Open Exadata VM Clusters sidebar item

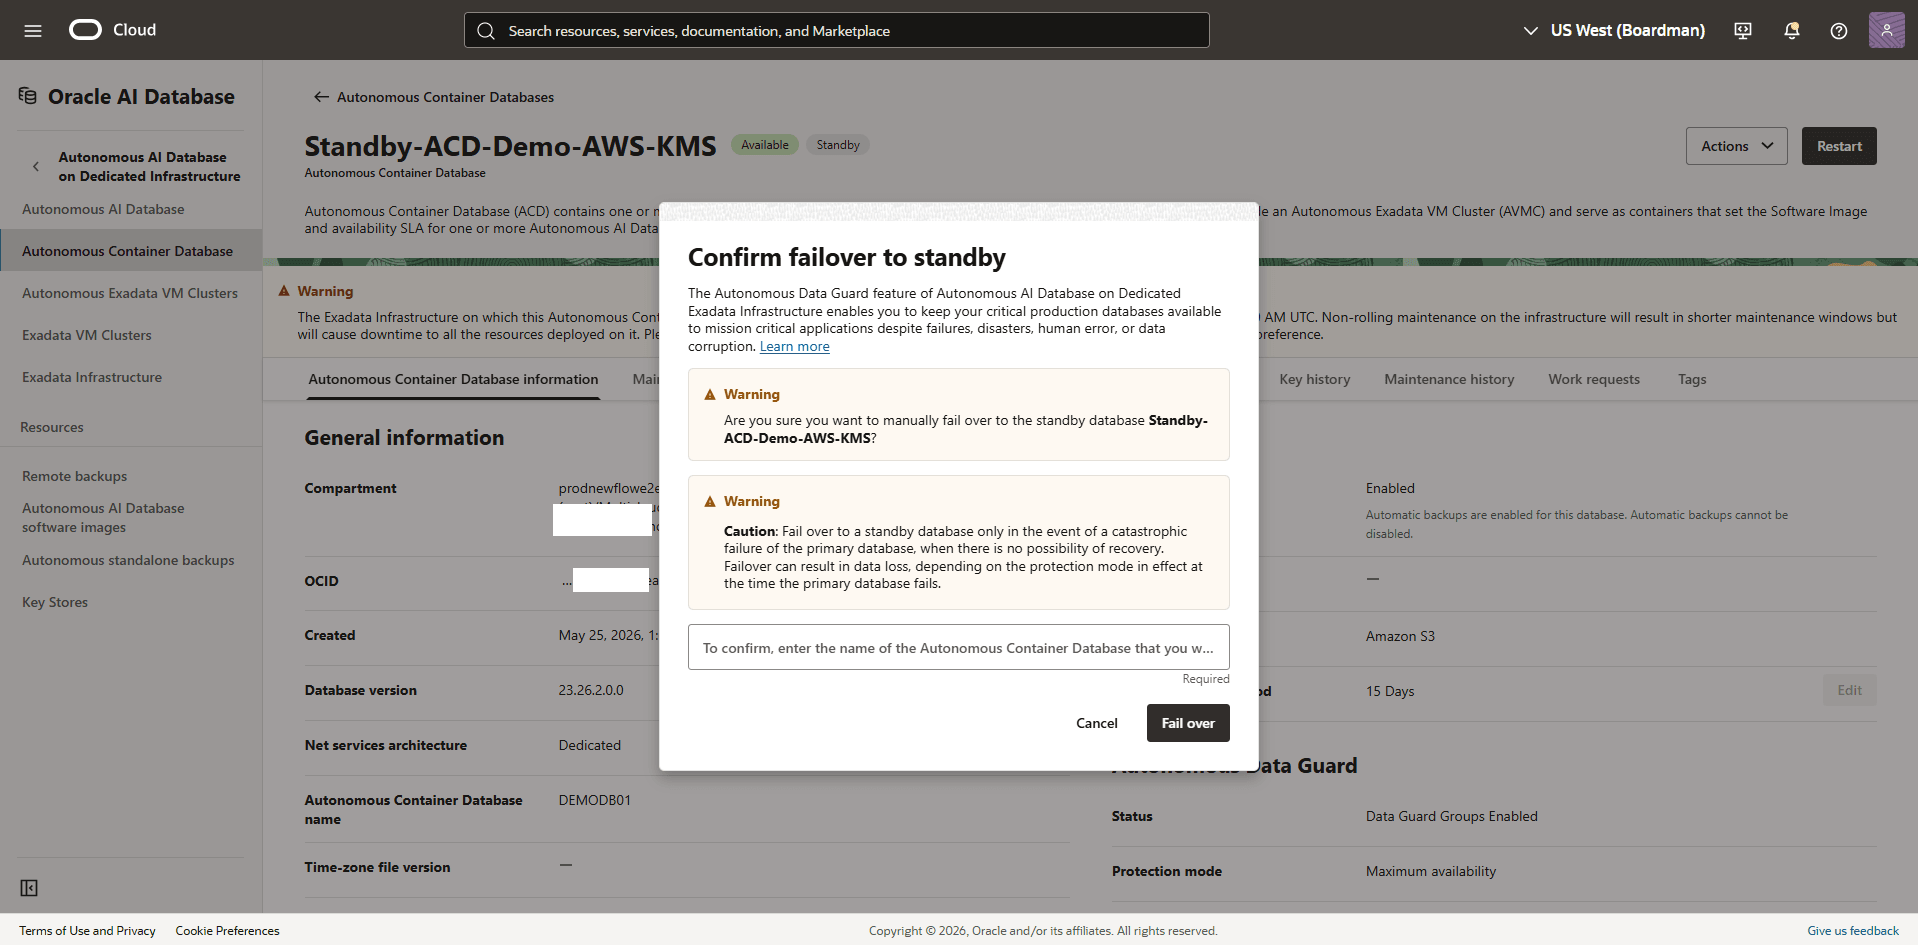coord(87,335)
